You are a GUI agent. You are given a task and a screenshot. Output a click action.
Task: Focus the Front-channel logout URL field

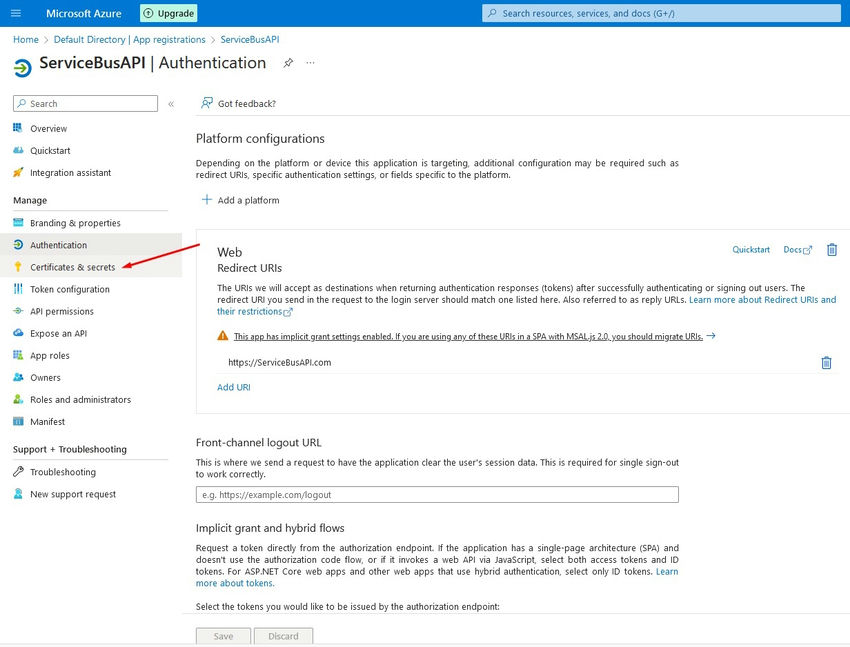437,494
